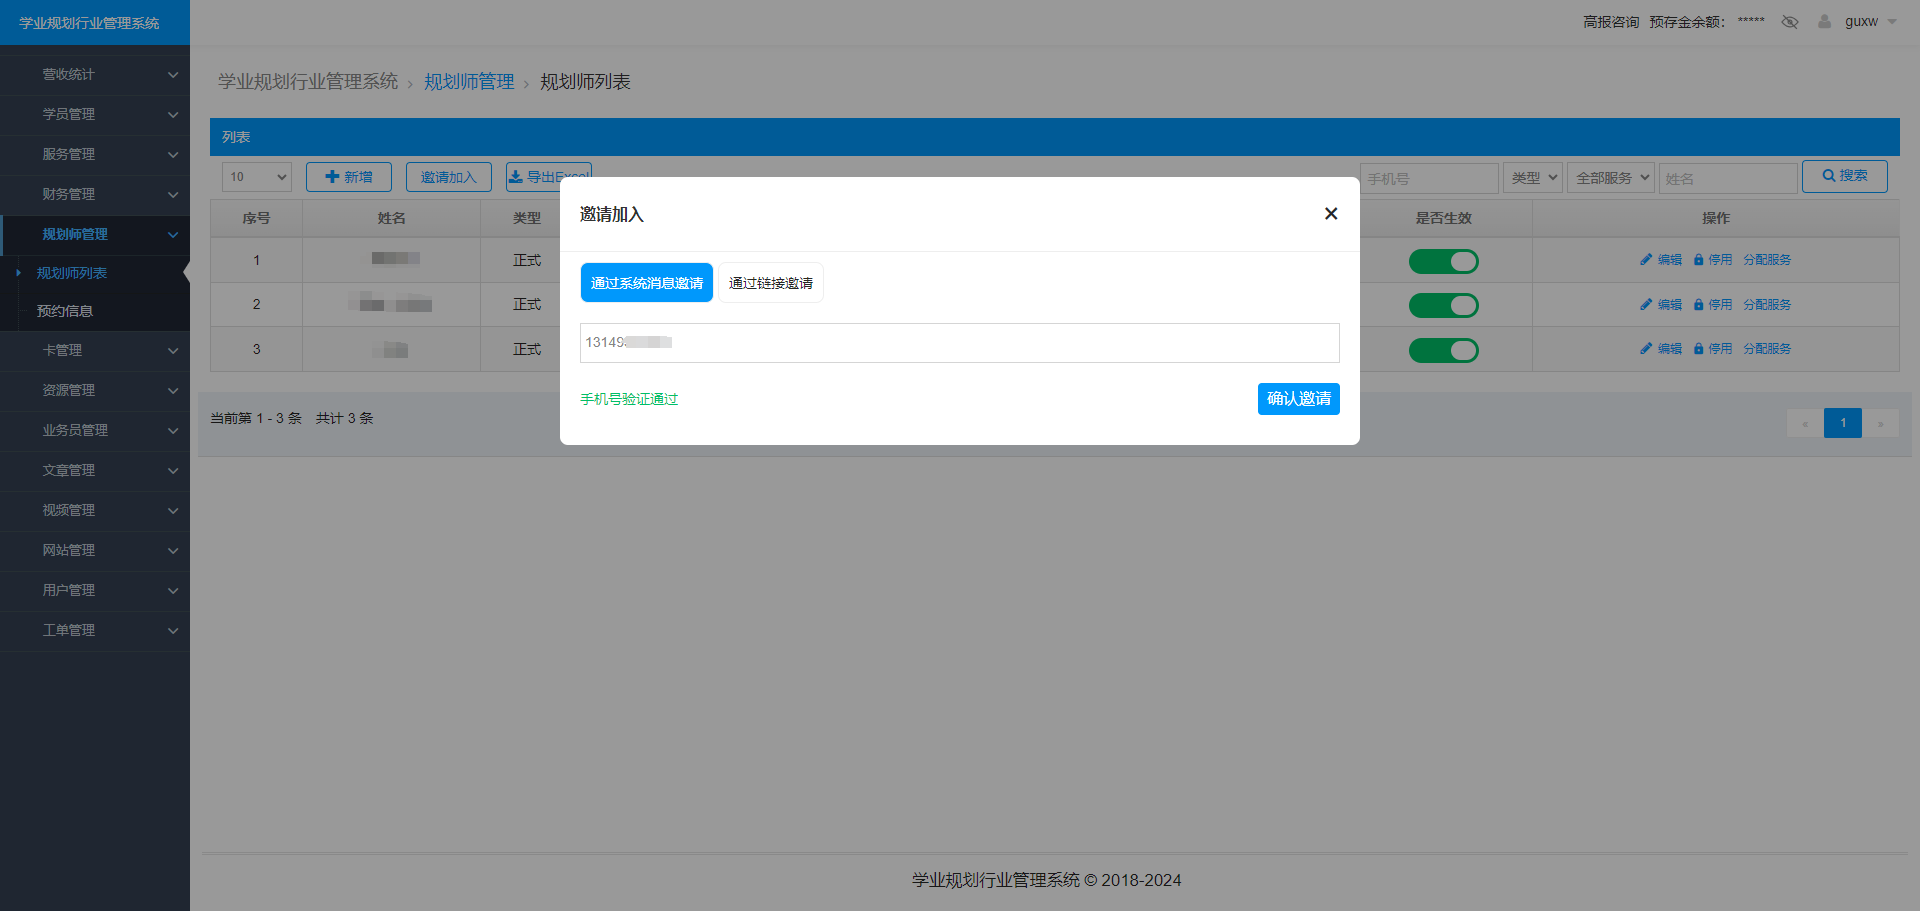Open the 财务管理 sidebar menu
The width and height of the screenshot is (1920, 911).
pos(95,194)
